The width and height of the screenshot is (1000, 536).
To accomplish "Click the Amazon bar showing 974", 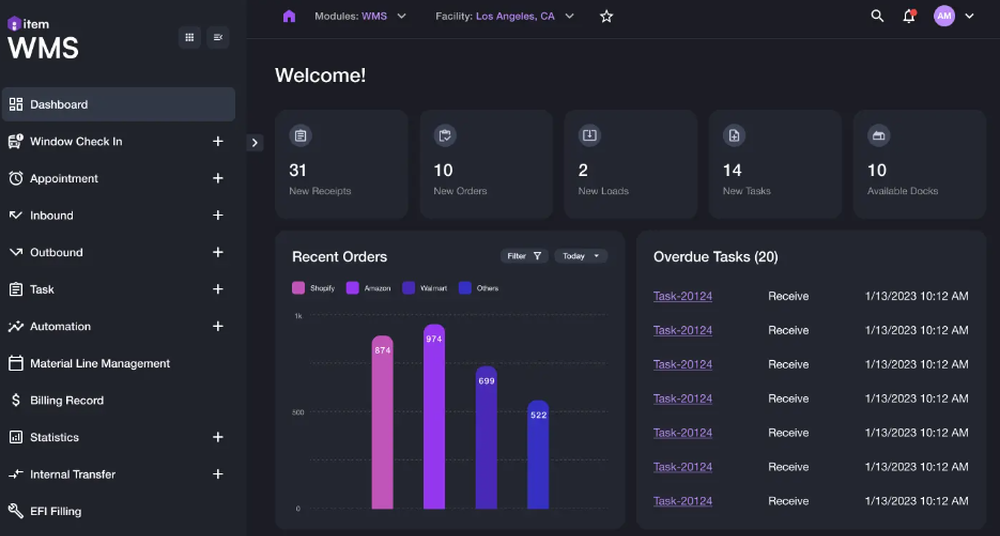I will pos(434,420).
